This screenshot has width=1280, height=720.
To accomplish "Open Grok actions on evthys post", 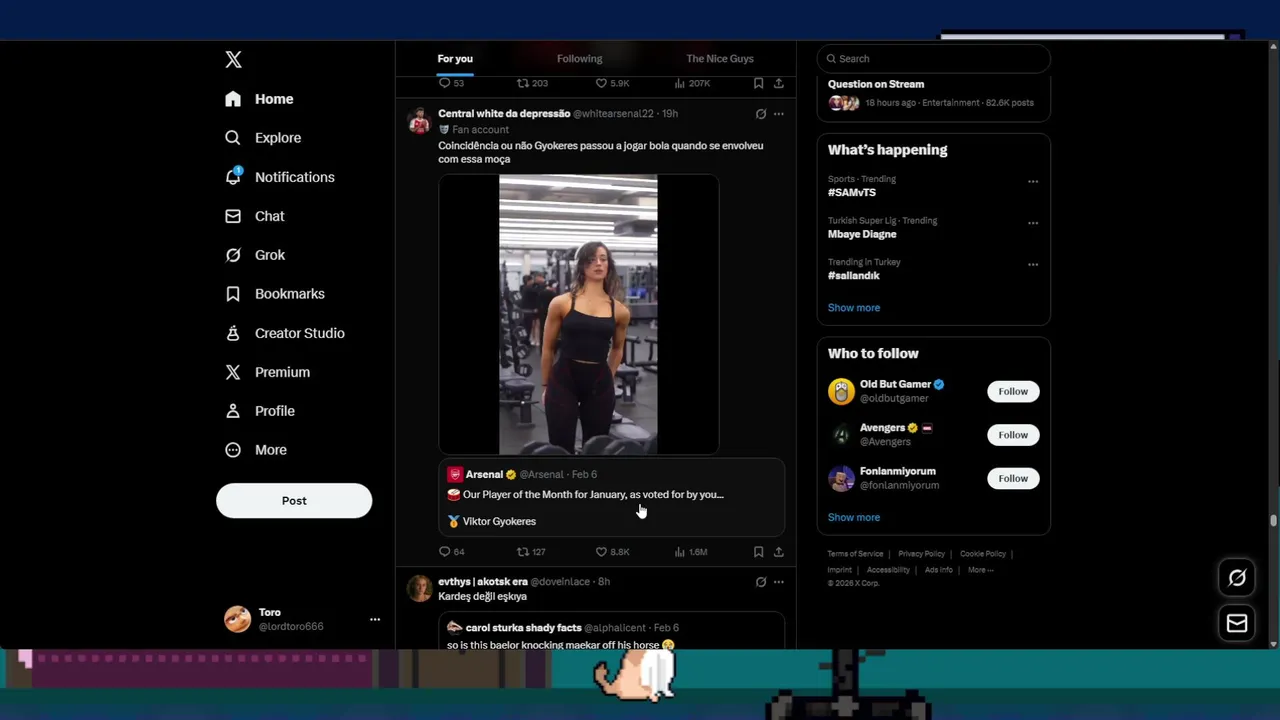I will [x=761, y=582].
